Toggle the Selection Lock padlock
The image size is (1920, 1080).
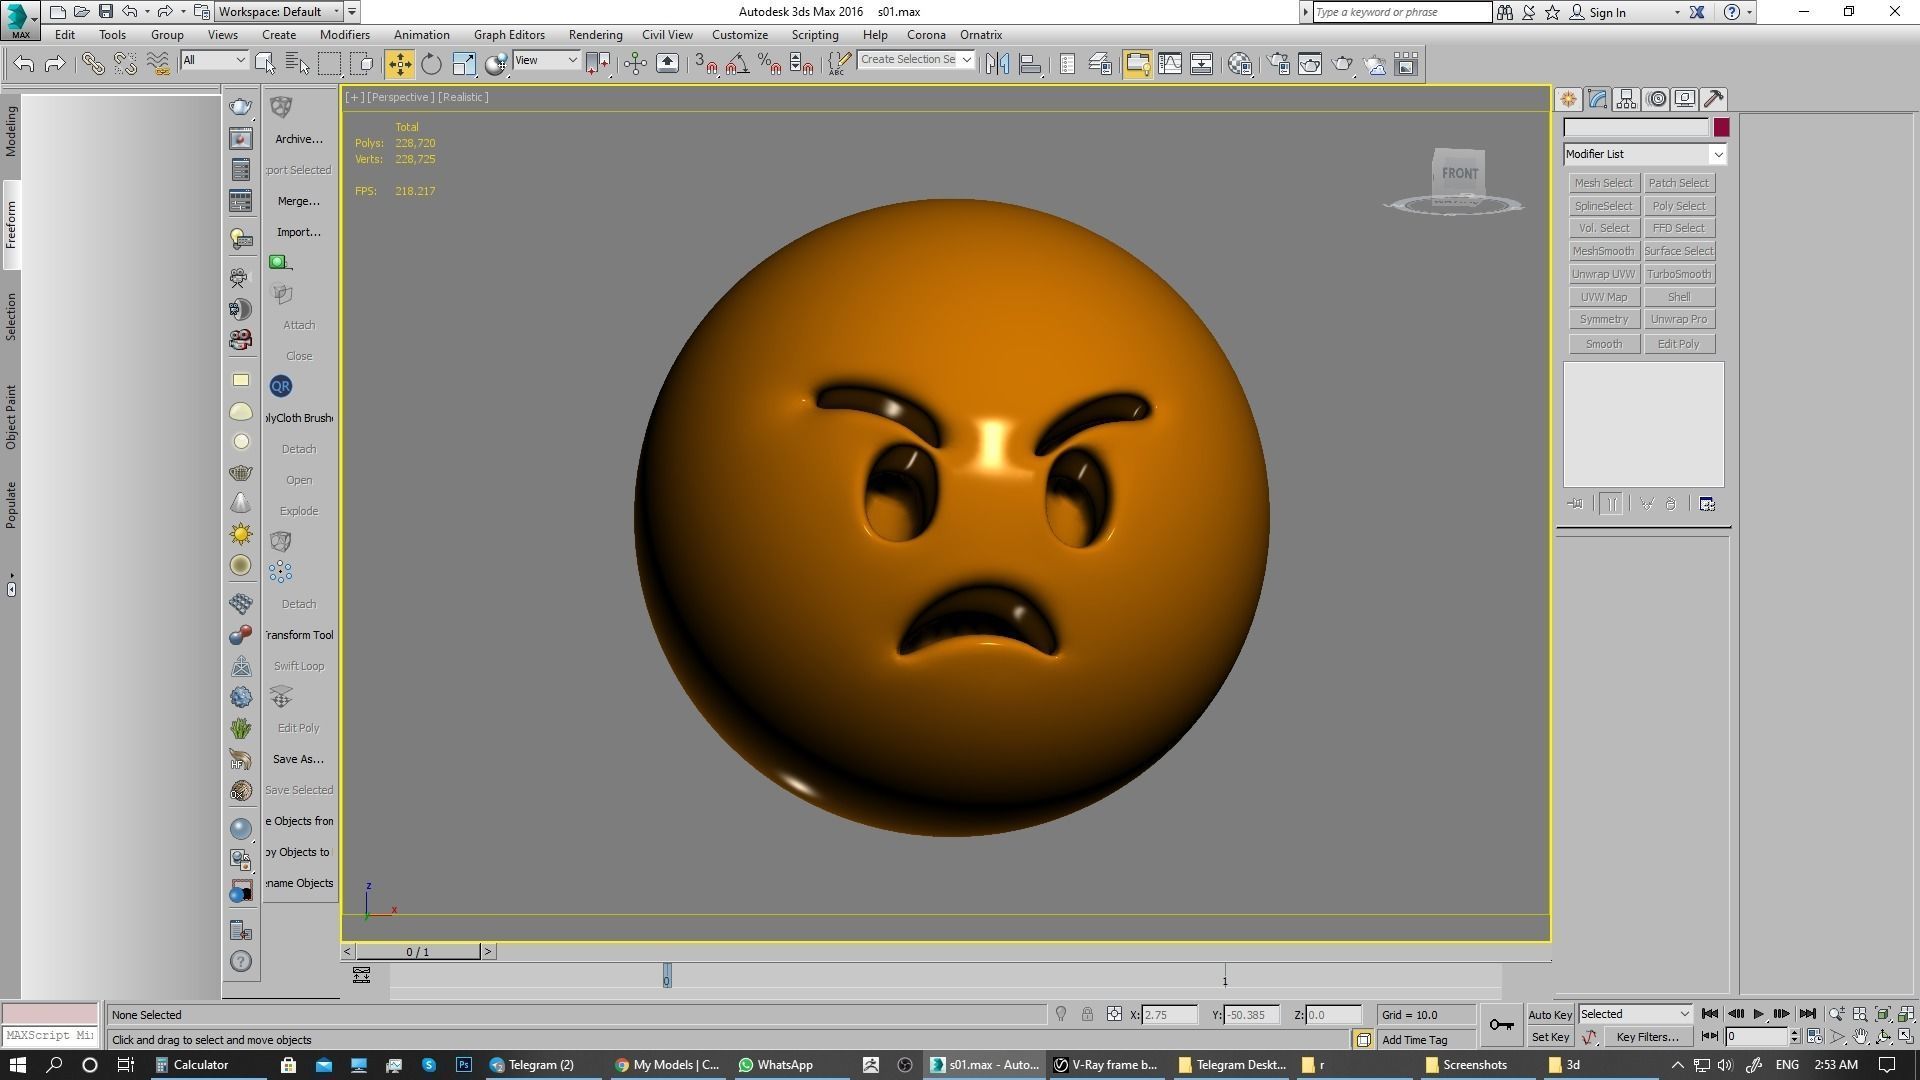coord(1087,1014)
